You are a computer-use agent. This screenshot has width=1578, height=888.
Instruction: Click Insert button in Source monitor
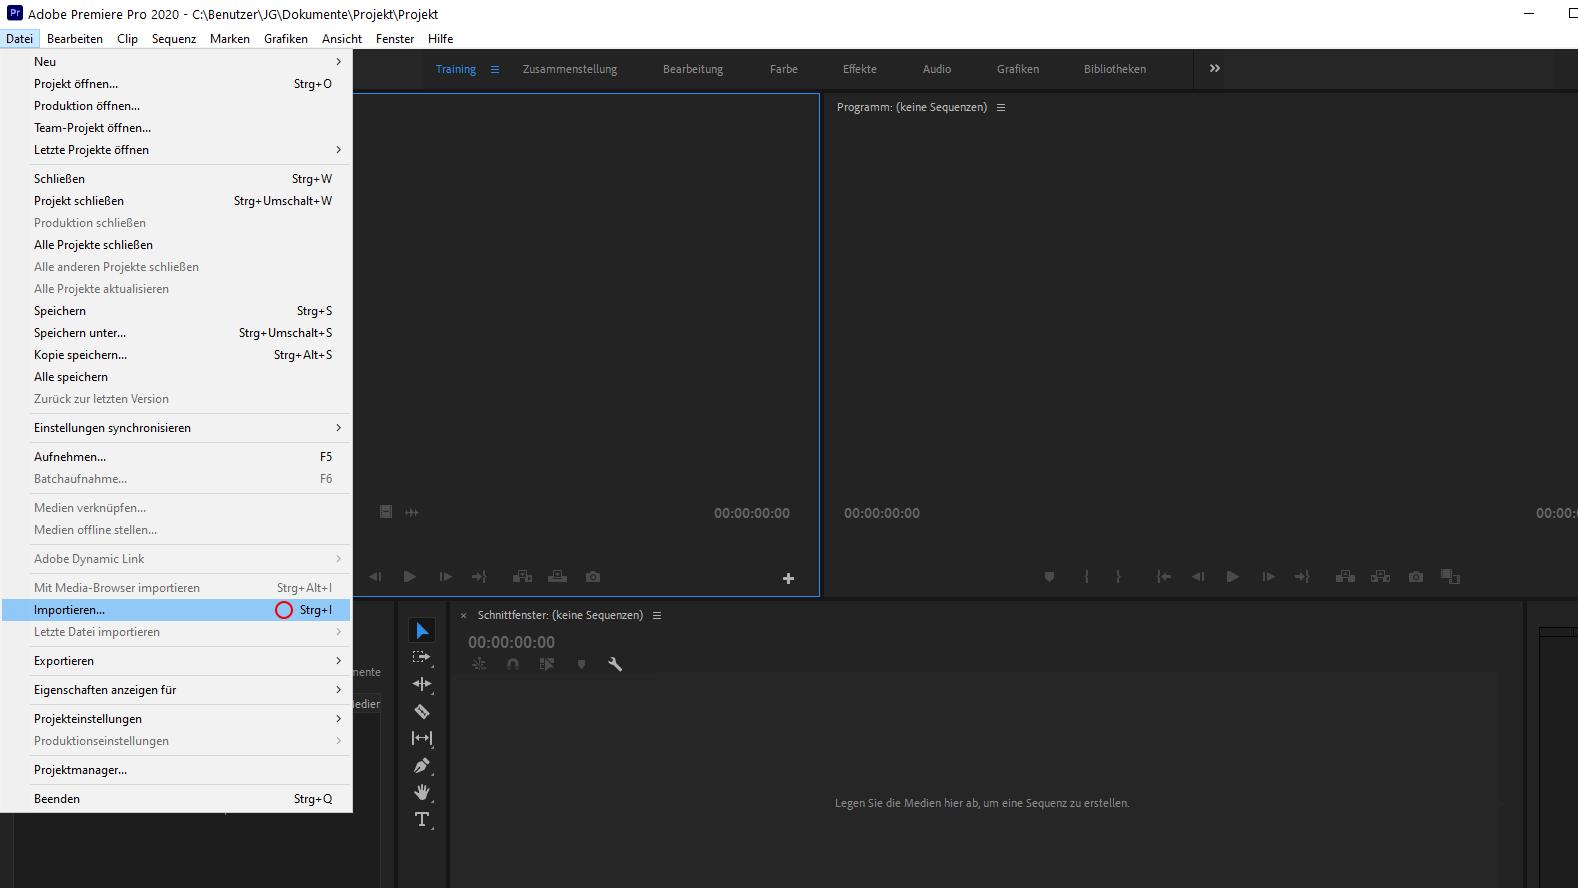[522, 577]
